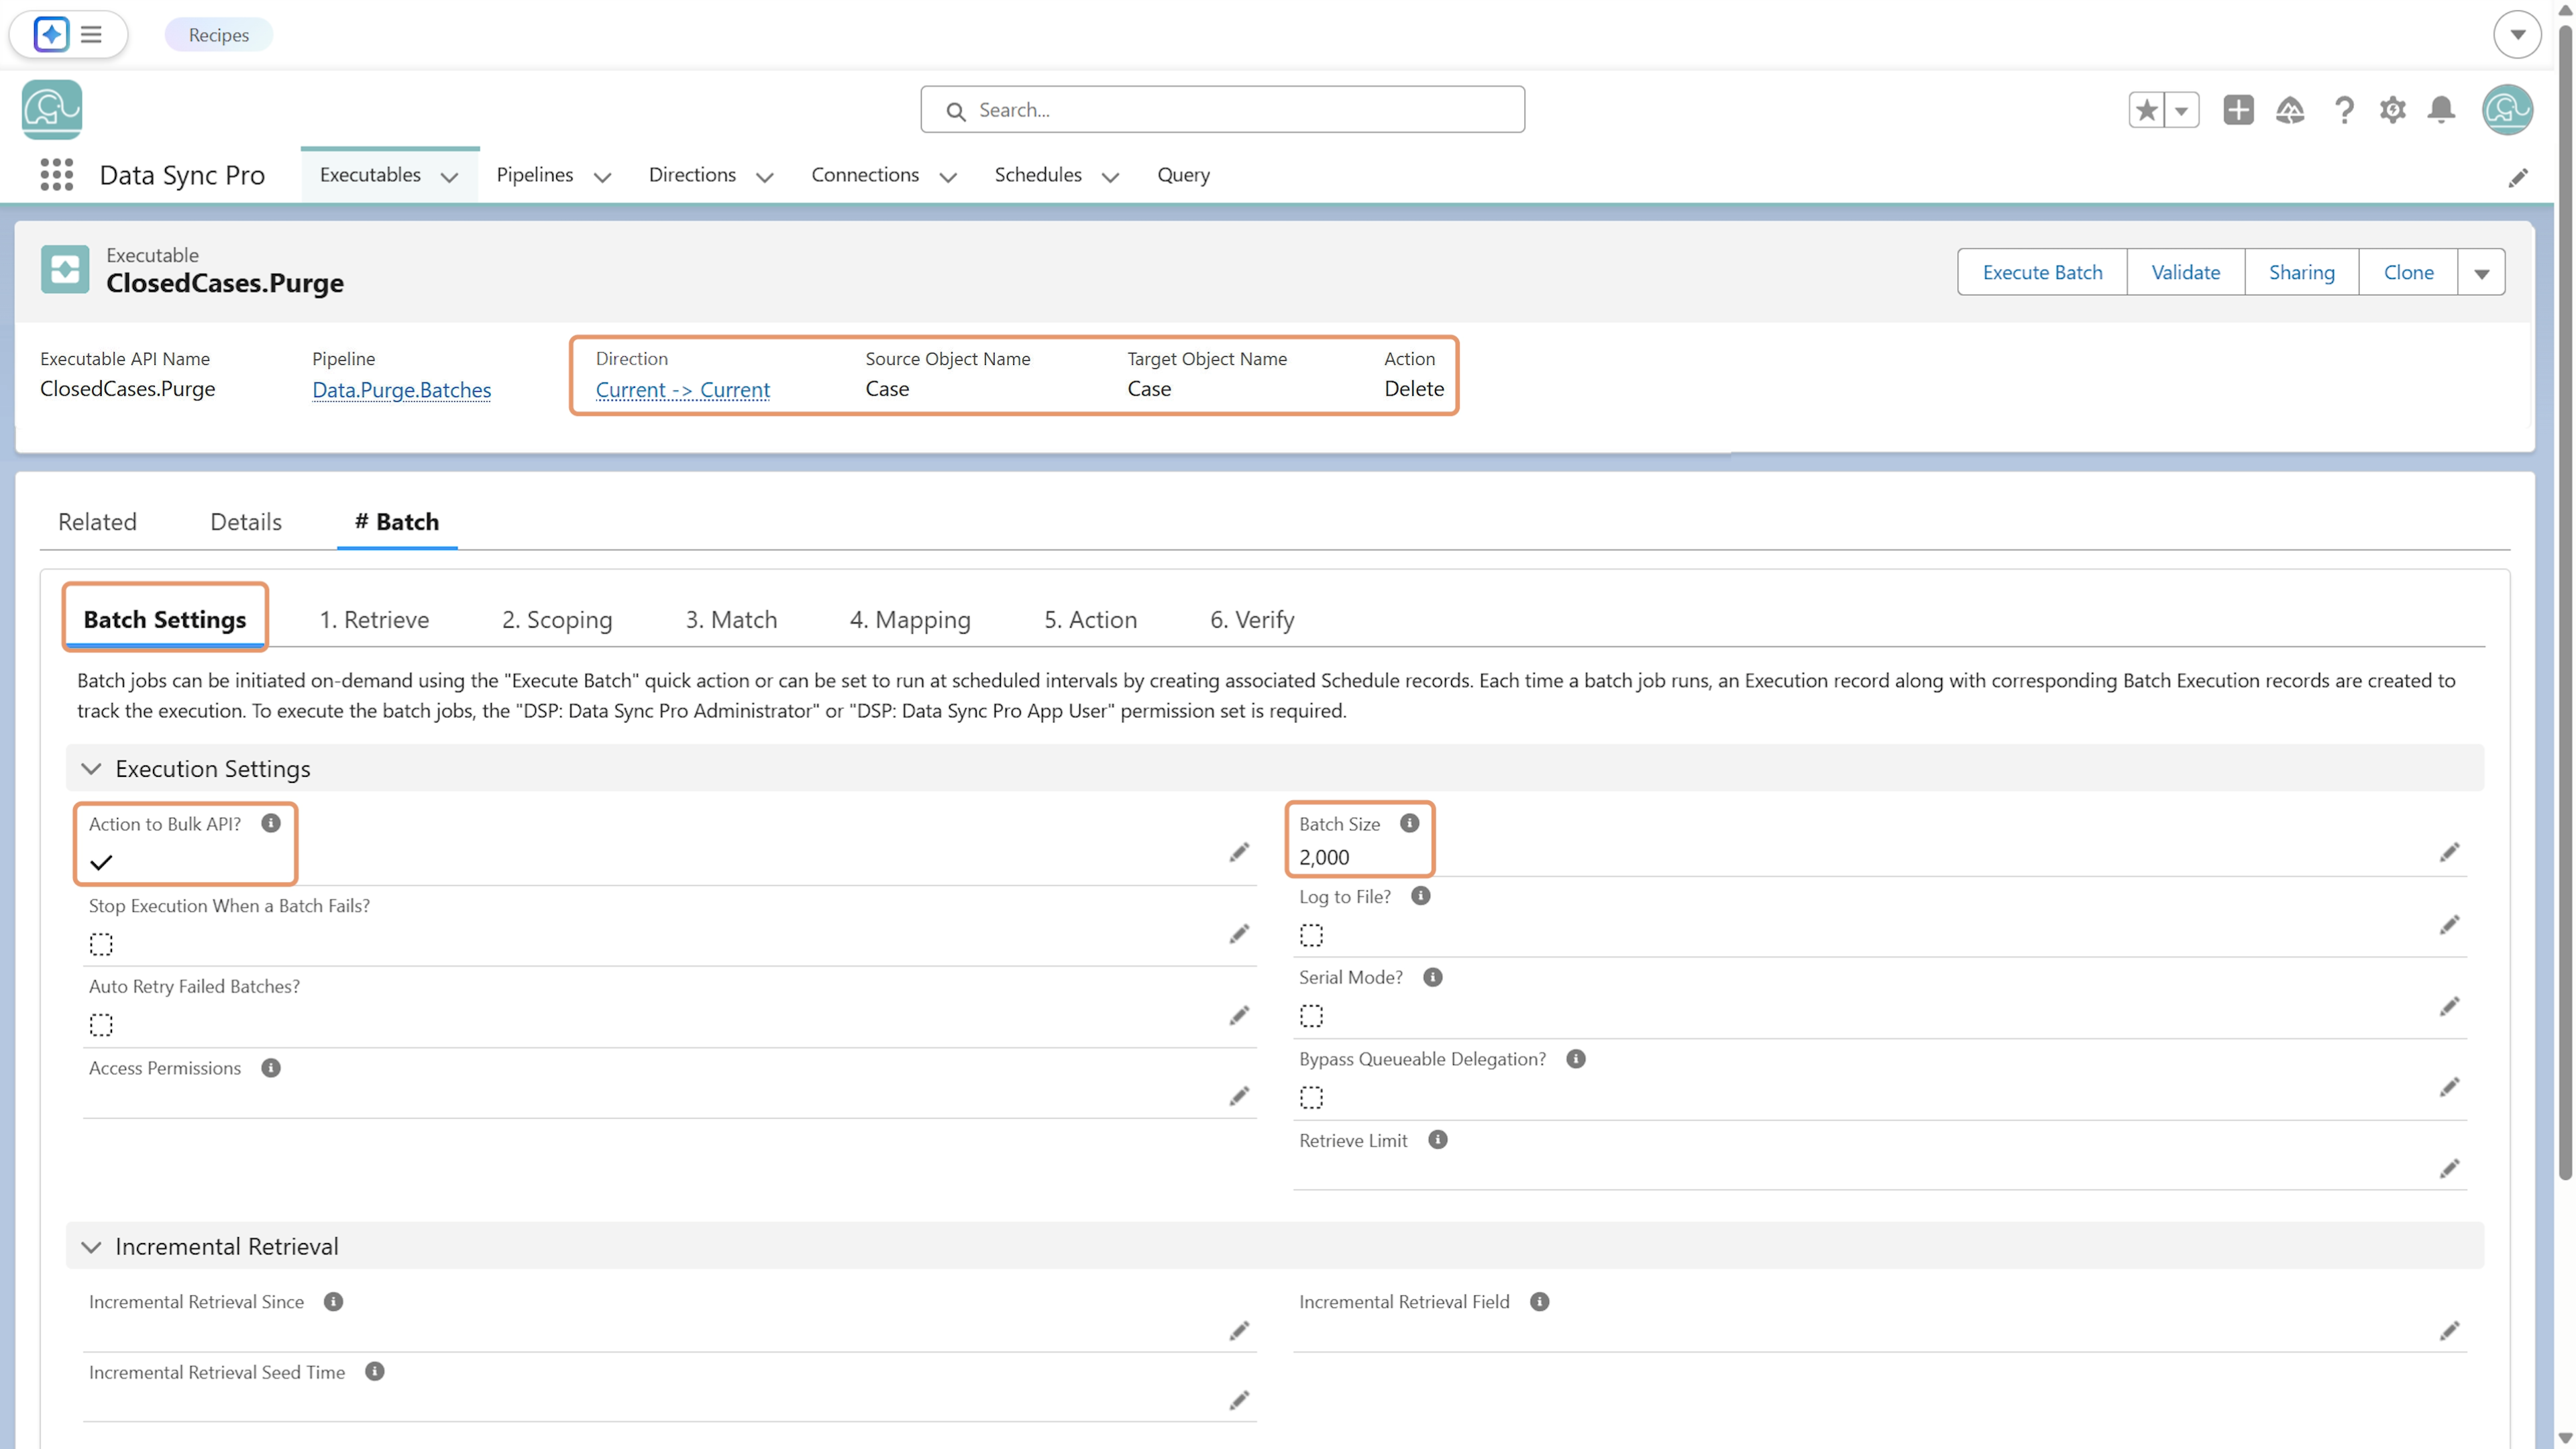Edit the Batch Size field pencil
2576x1449 pixels.
coord(2449,852)
